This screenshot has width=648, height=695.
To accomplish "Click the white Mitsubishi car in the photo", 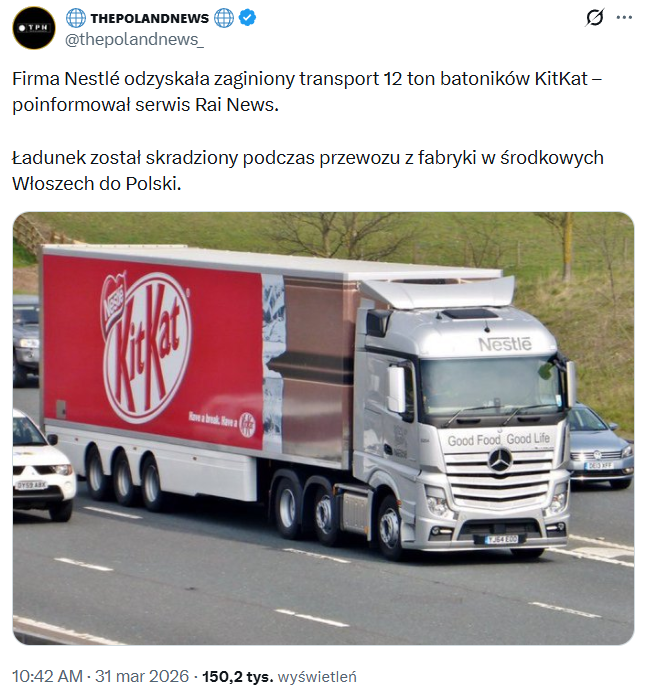I will coord(43,464).
